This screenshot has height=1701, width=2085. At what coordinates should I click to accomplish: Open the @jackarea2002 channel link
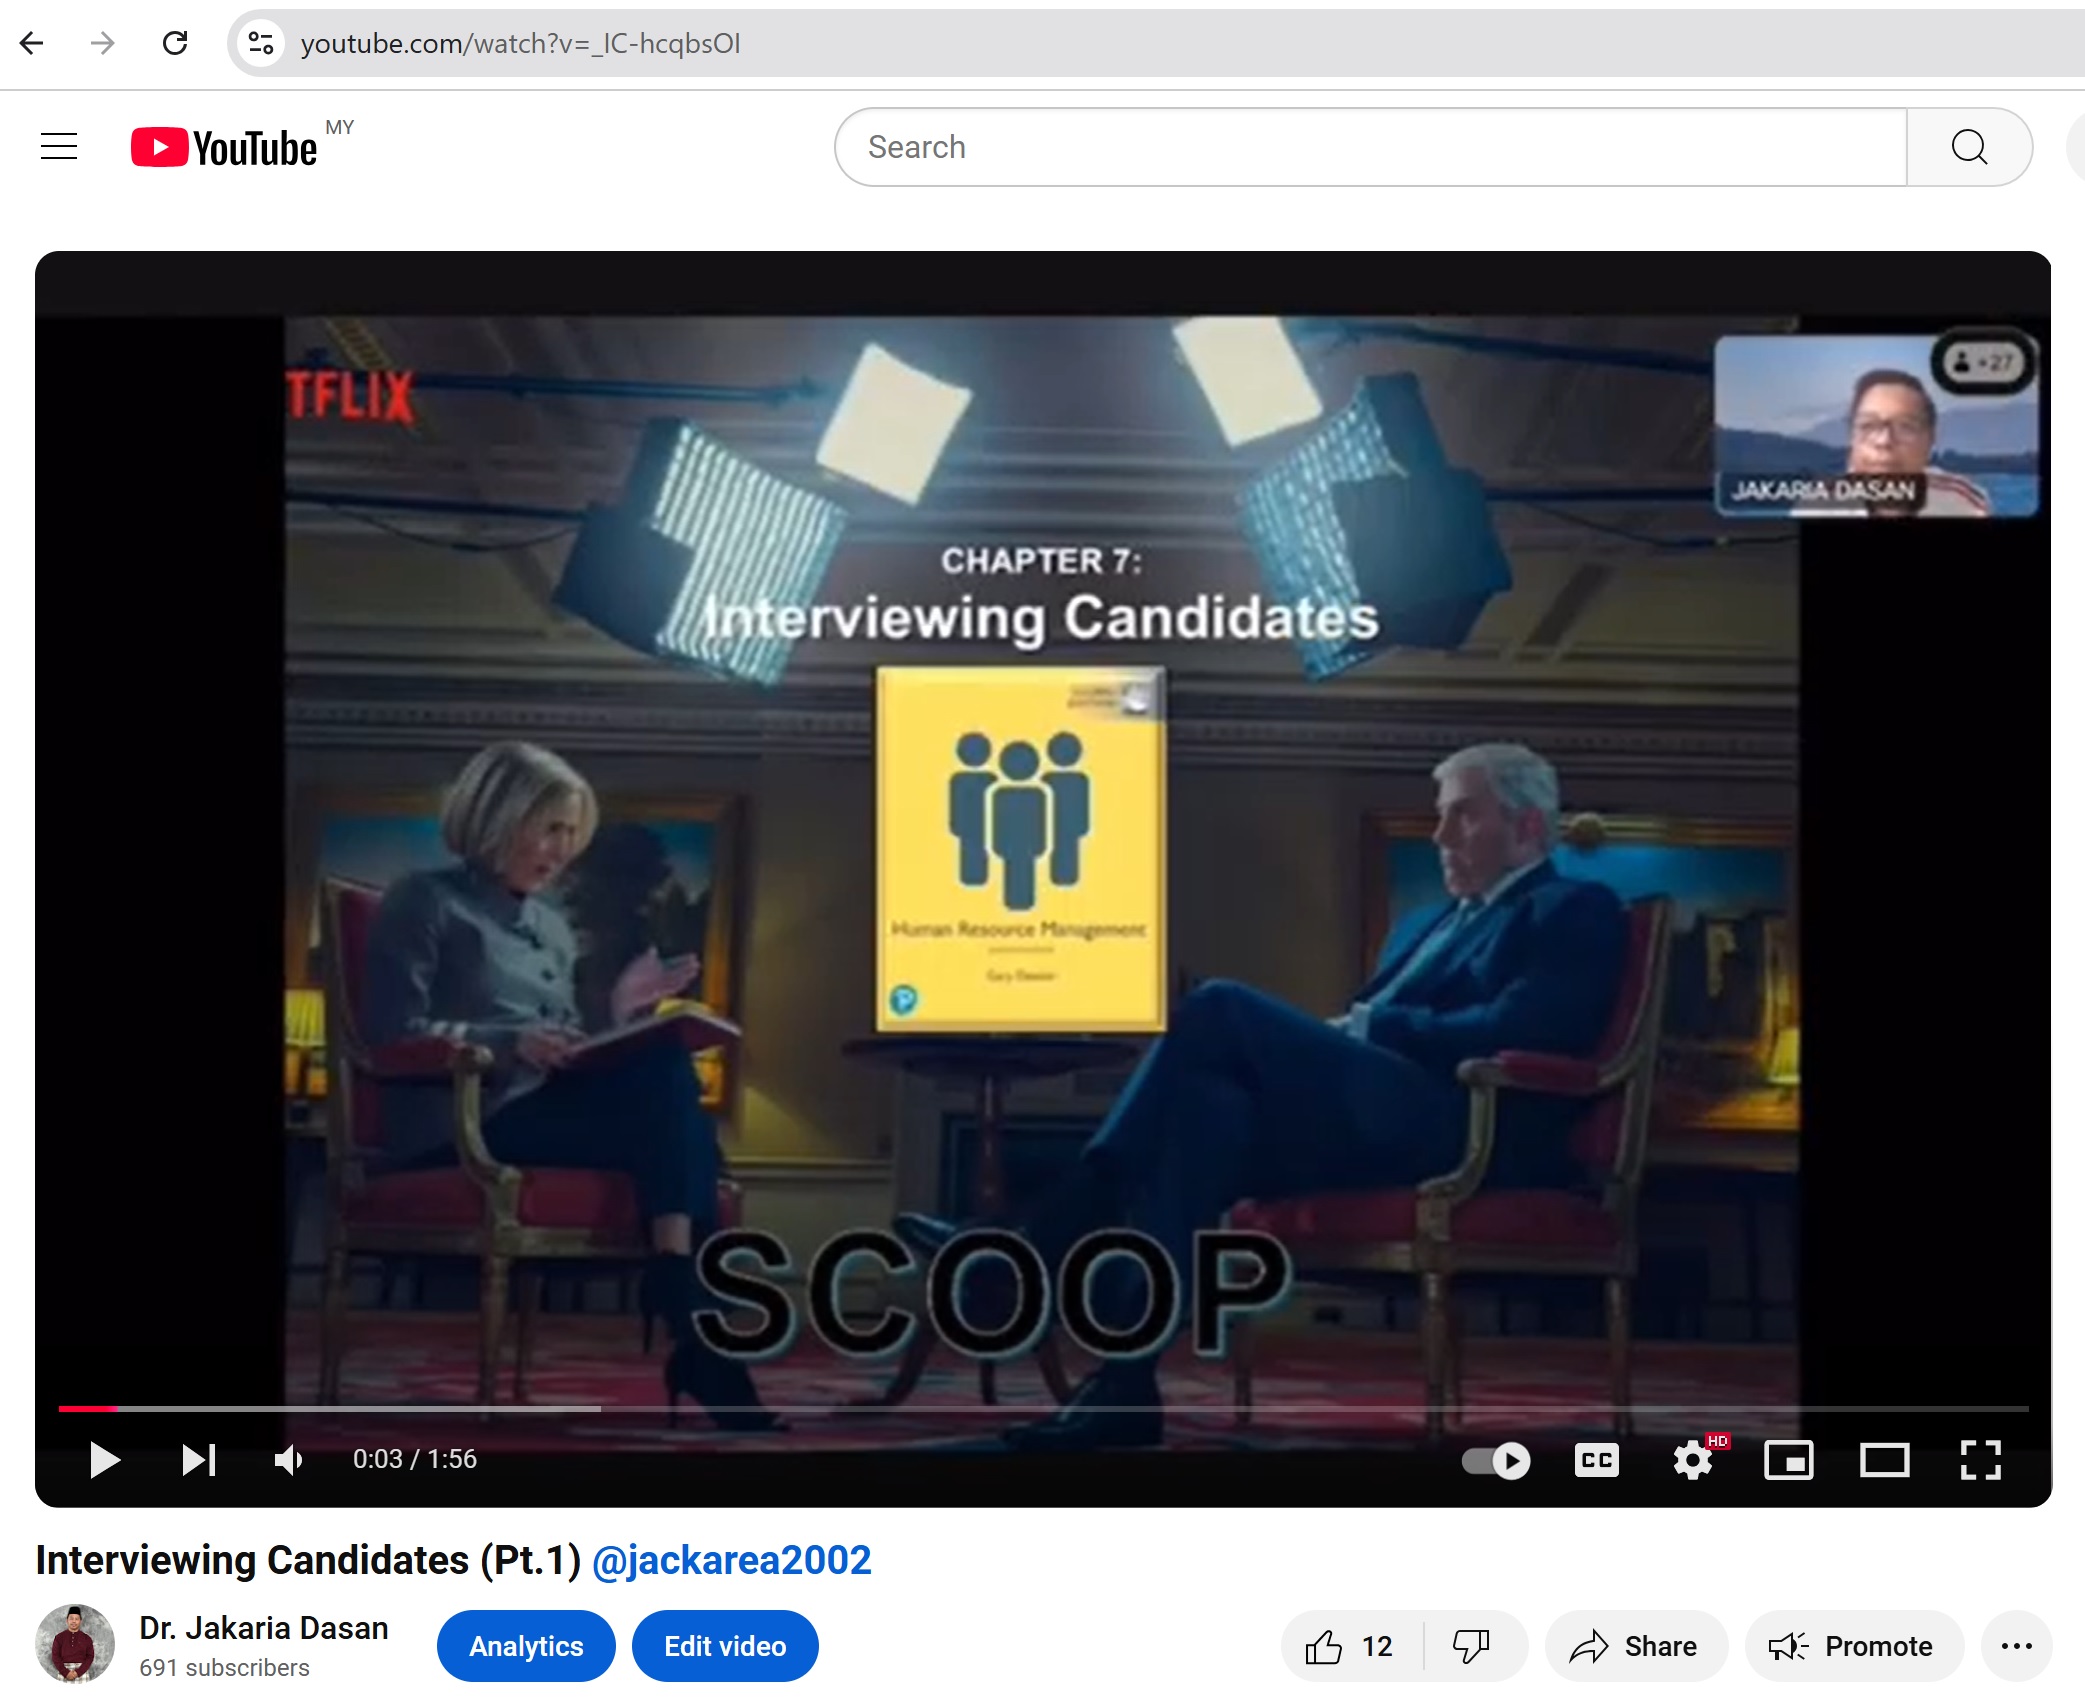731,1560
